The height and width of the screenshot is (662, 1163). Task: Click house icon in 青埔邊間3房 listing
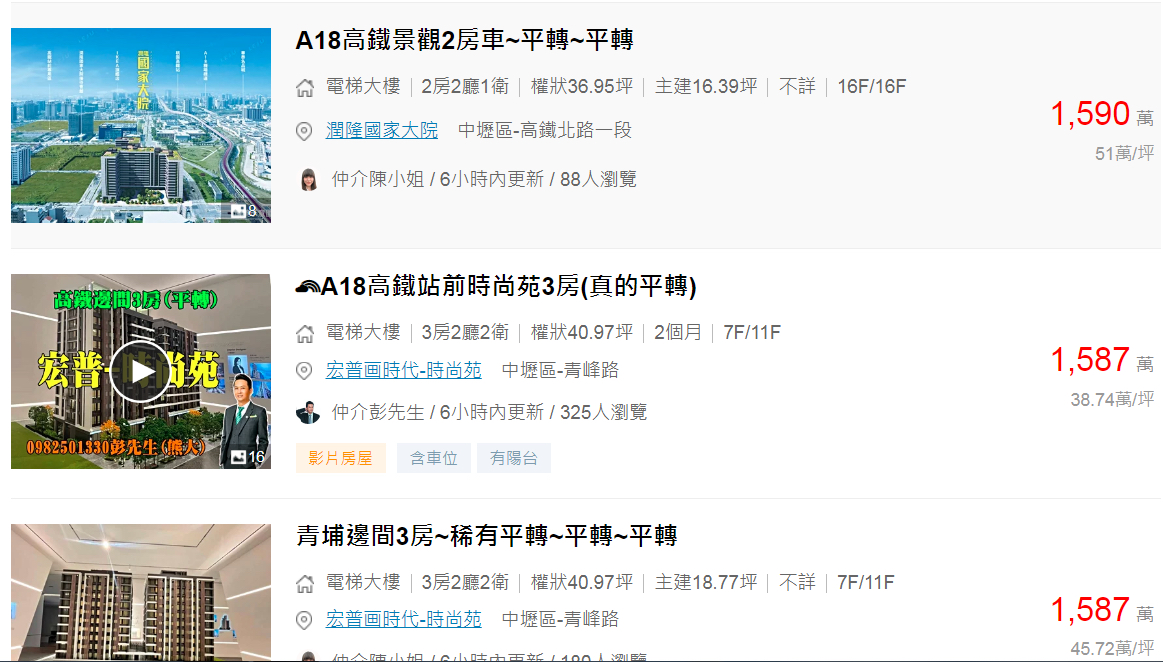point(305,584)
